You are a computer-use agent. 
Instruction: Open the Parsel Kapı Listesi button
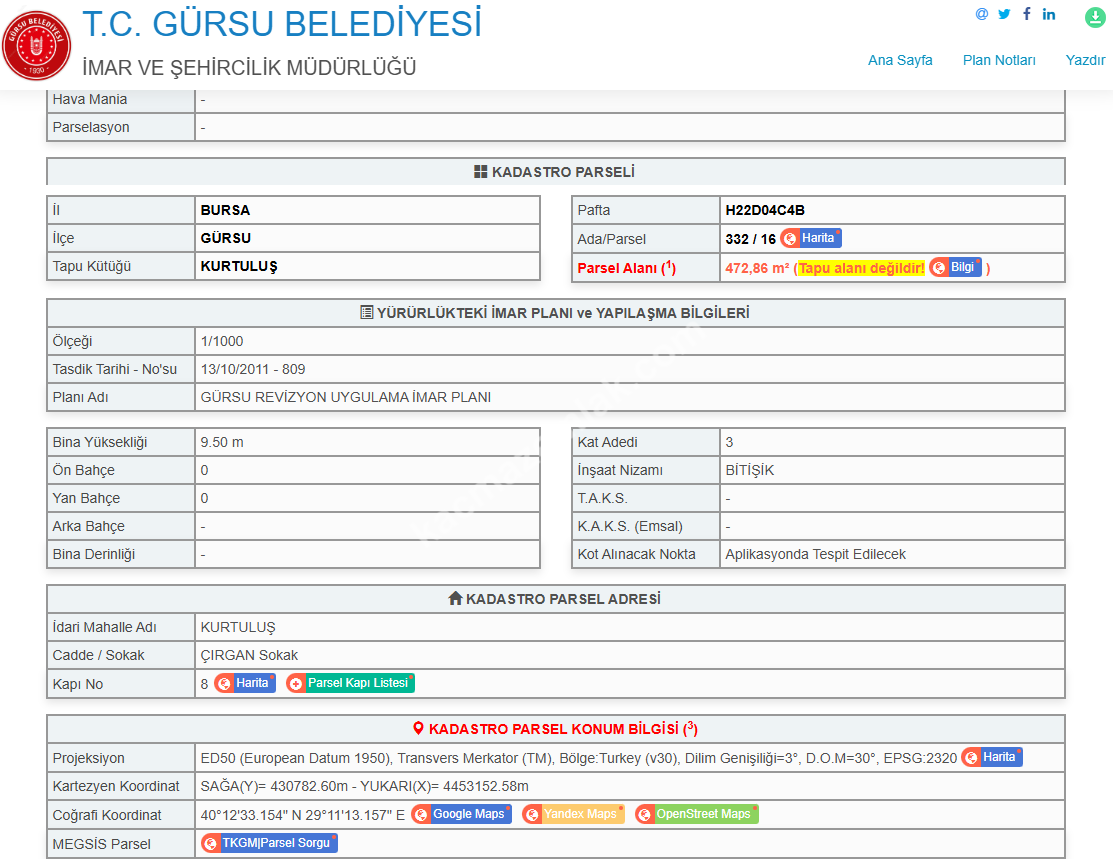[x=350, y=684]
